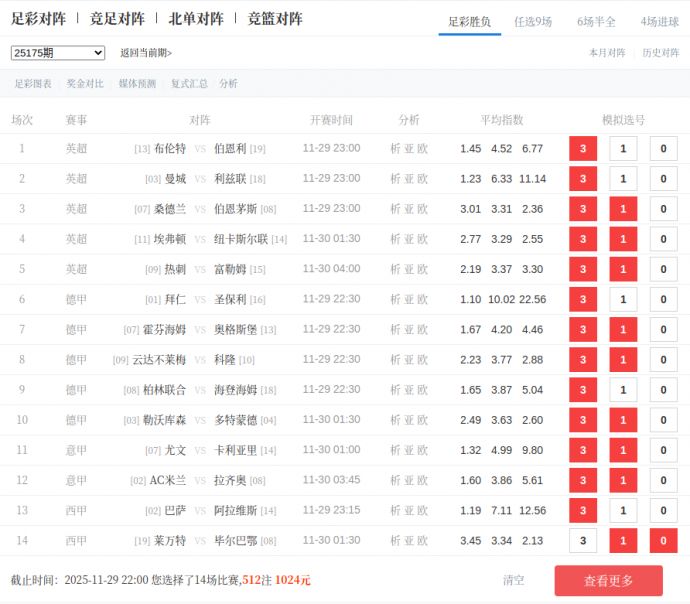Viewport: 690px width, 604px height.
Task: Switch to the 6场半全 tab
Action: point(596,21)
